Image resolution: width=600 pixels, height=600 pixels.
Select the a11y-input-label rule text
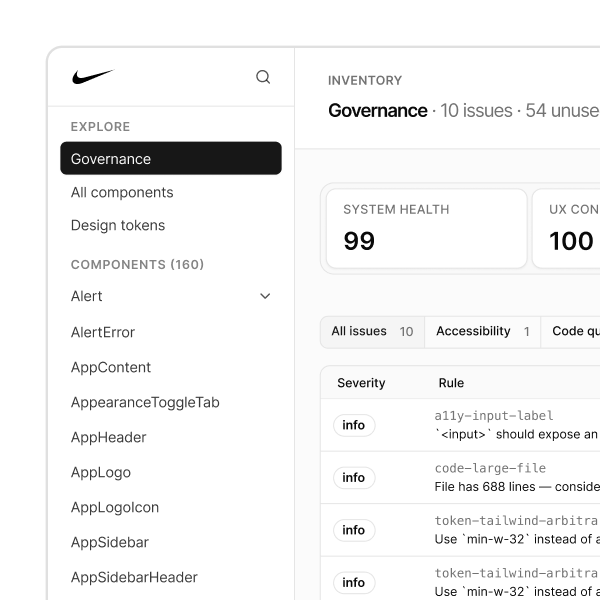point(494,416)
